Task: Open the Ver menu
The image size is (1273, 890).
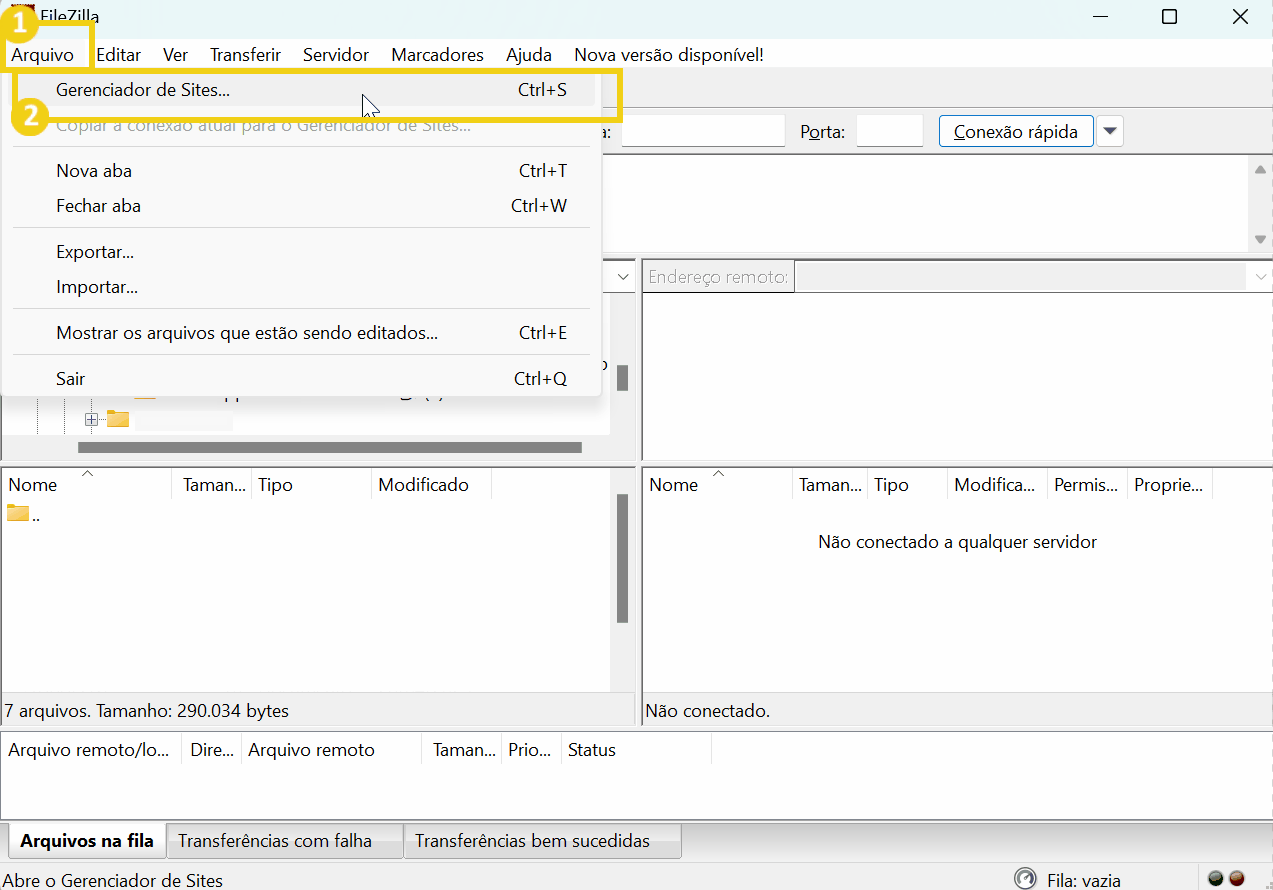Action: 175,55
